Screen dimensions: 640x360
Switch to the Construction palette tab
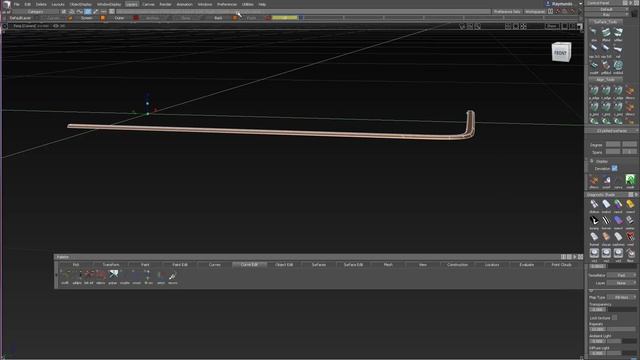click(x=458, y=264)
